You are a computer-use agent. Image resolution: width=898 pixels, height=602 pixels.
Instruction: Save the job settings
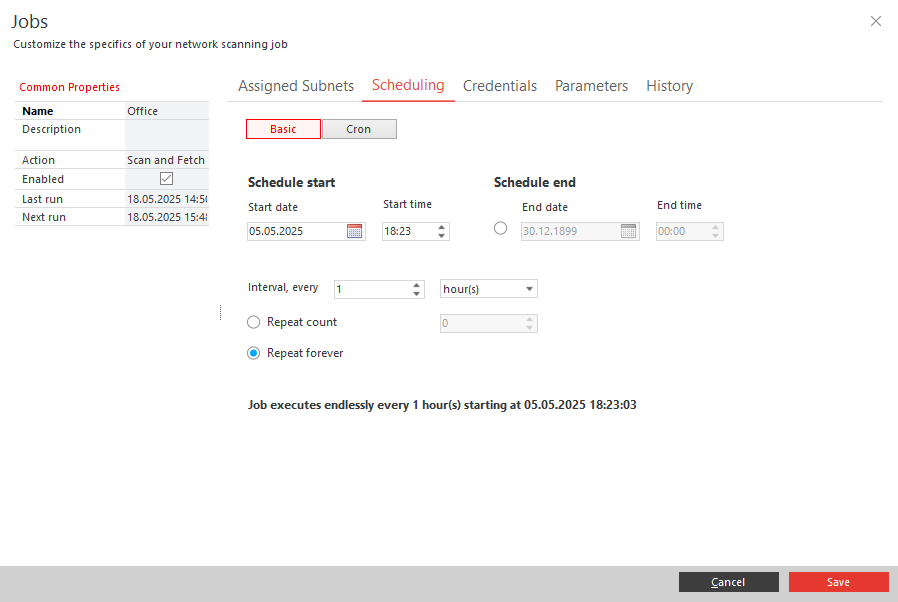pyautogui.click(x=838, y=582)
